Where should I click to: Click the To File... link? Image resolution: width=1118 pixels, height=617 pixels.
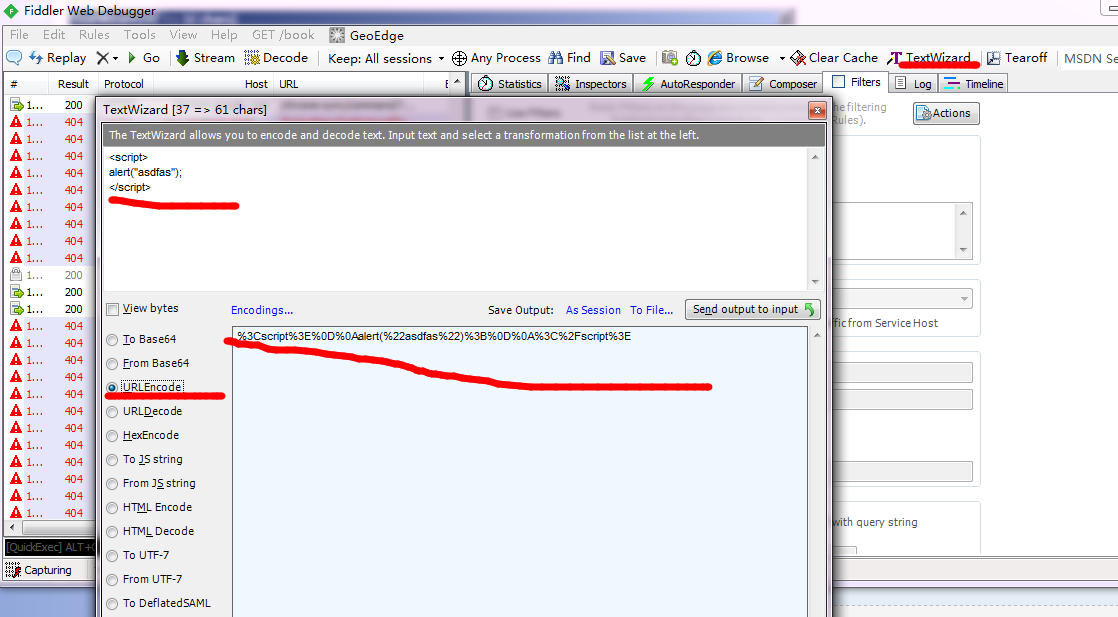[x=651, y=310]
